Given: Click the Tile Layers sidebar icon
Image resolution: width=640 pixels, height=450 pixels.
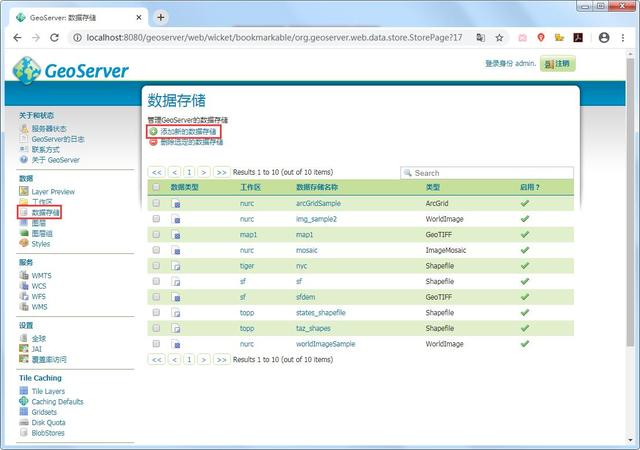Looking at the screenshot, I should 24,391.
